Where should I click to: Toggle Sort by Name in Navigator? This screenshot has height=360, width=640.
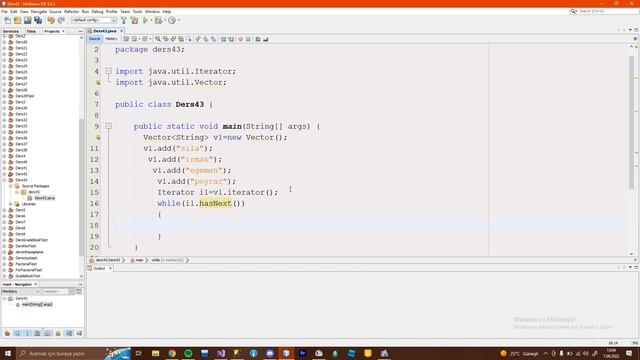point(69,333)
